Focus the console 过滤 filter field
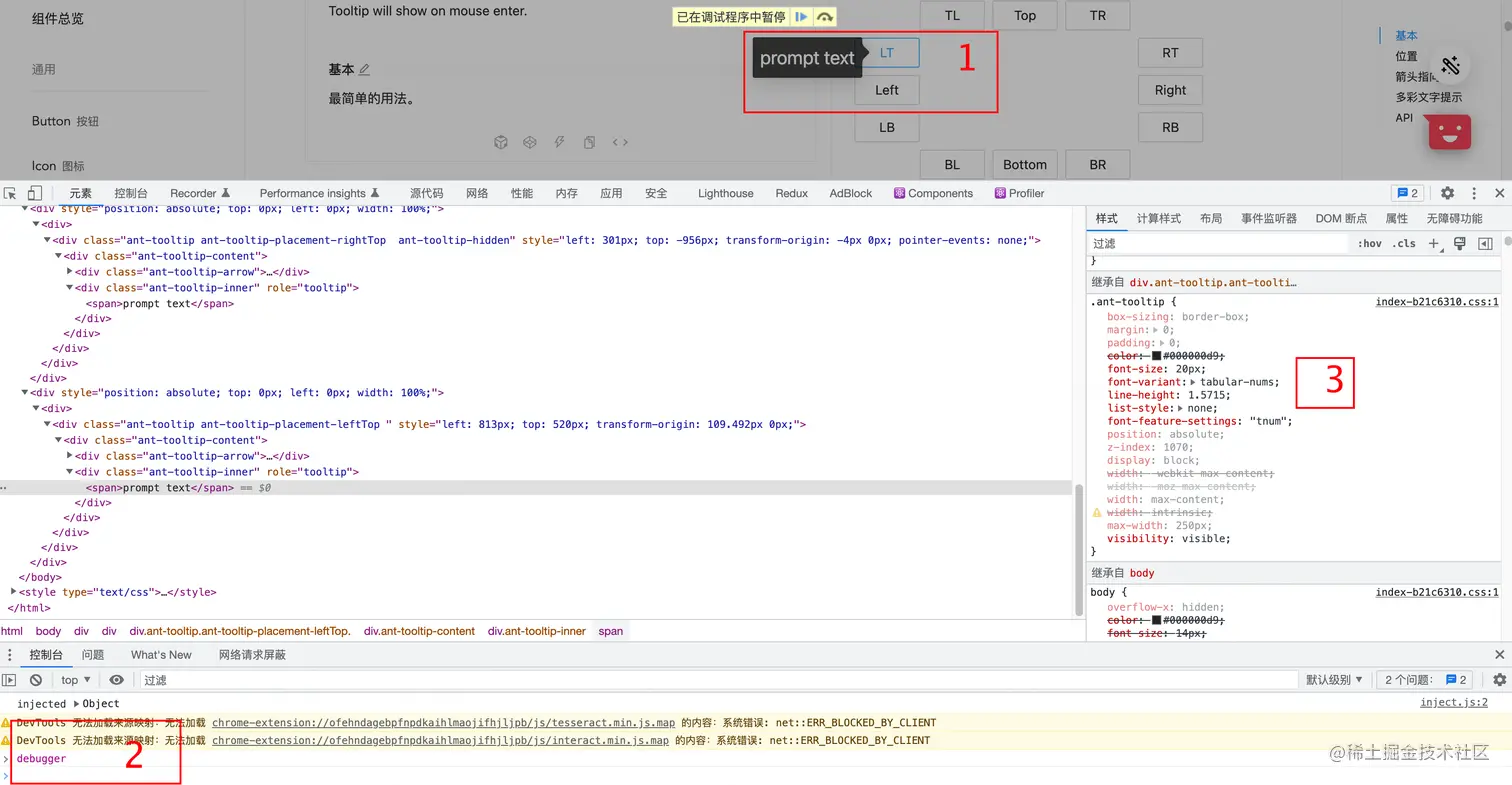The width and height of the screenshot is (1512, 785). [718, 680]
